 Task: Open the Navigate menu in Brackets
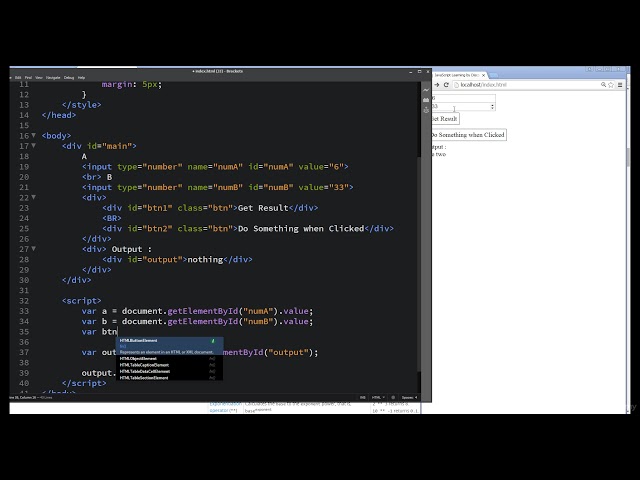point(53,78)
